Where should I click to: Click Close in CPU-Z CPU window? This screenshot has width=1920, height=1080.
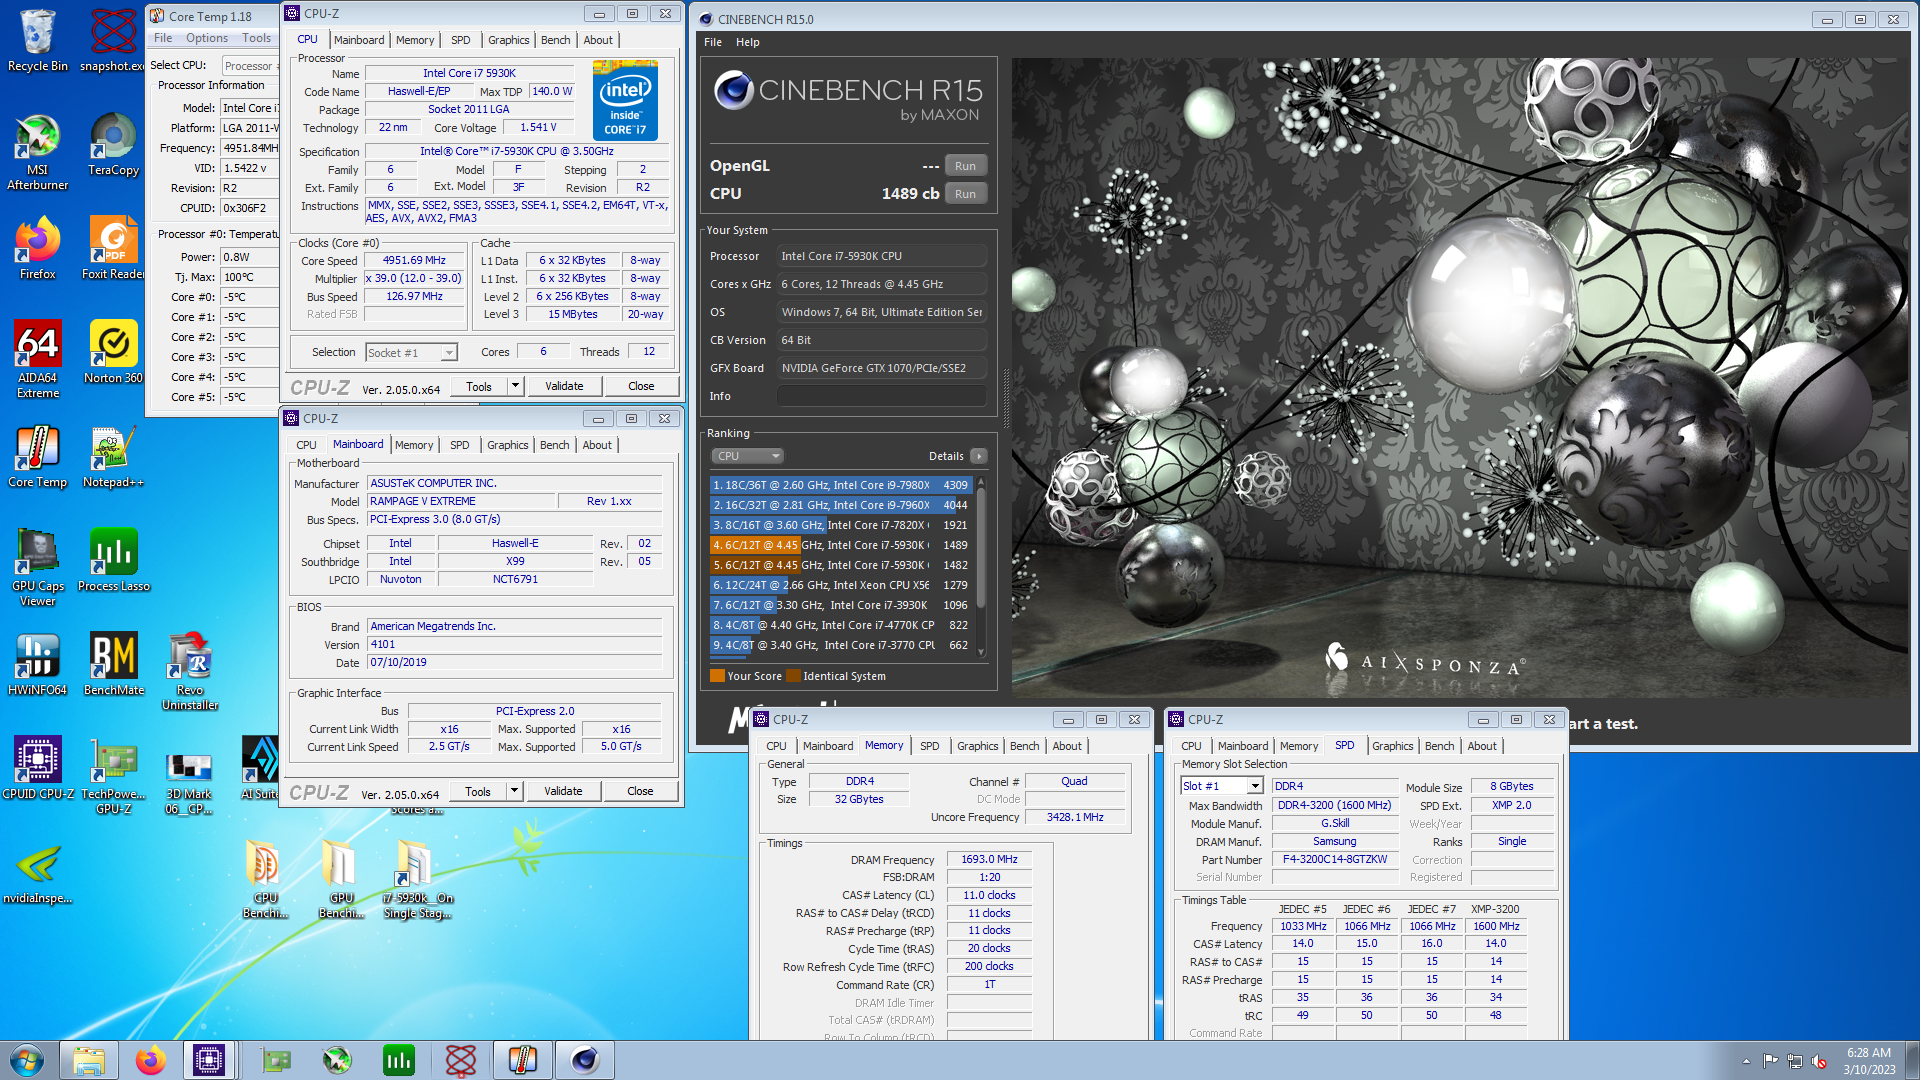click(641, 386)
